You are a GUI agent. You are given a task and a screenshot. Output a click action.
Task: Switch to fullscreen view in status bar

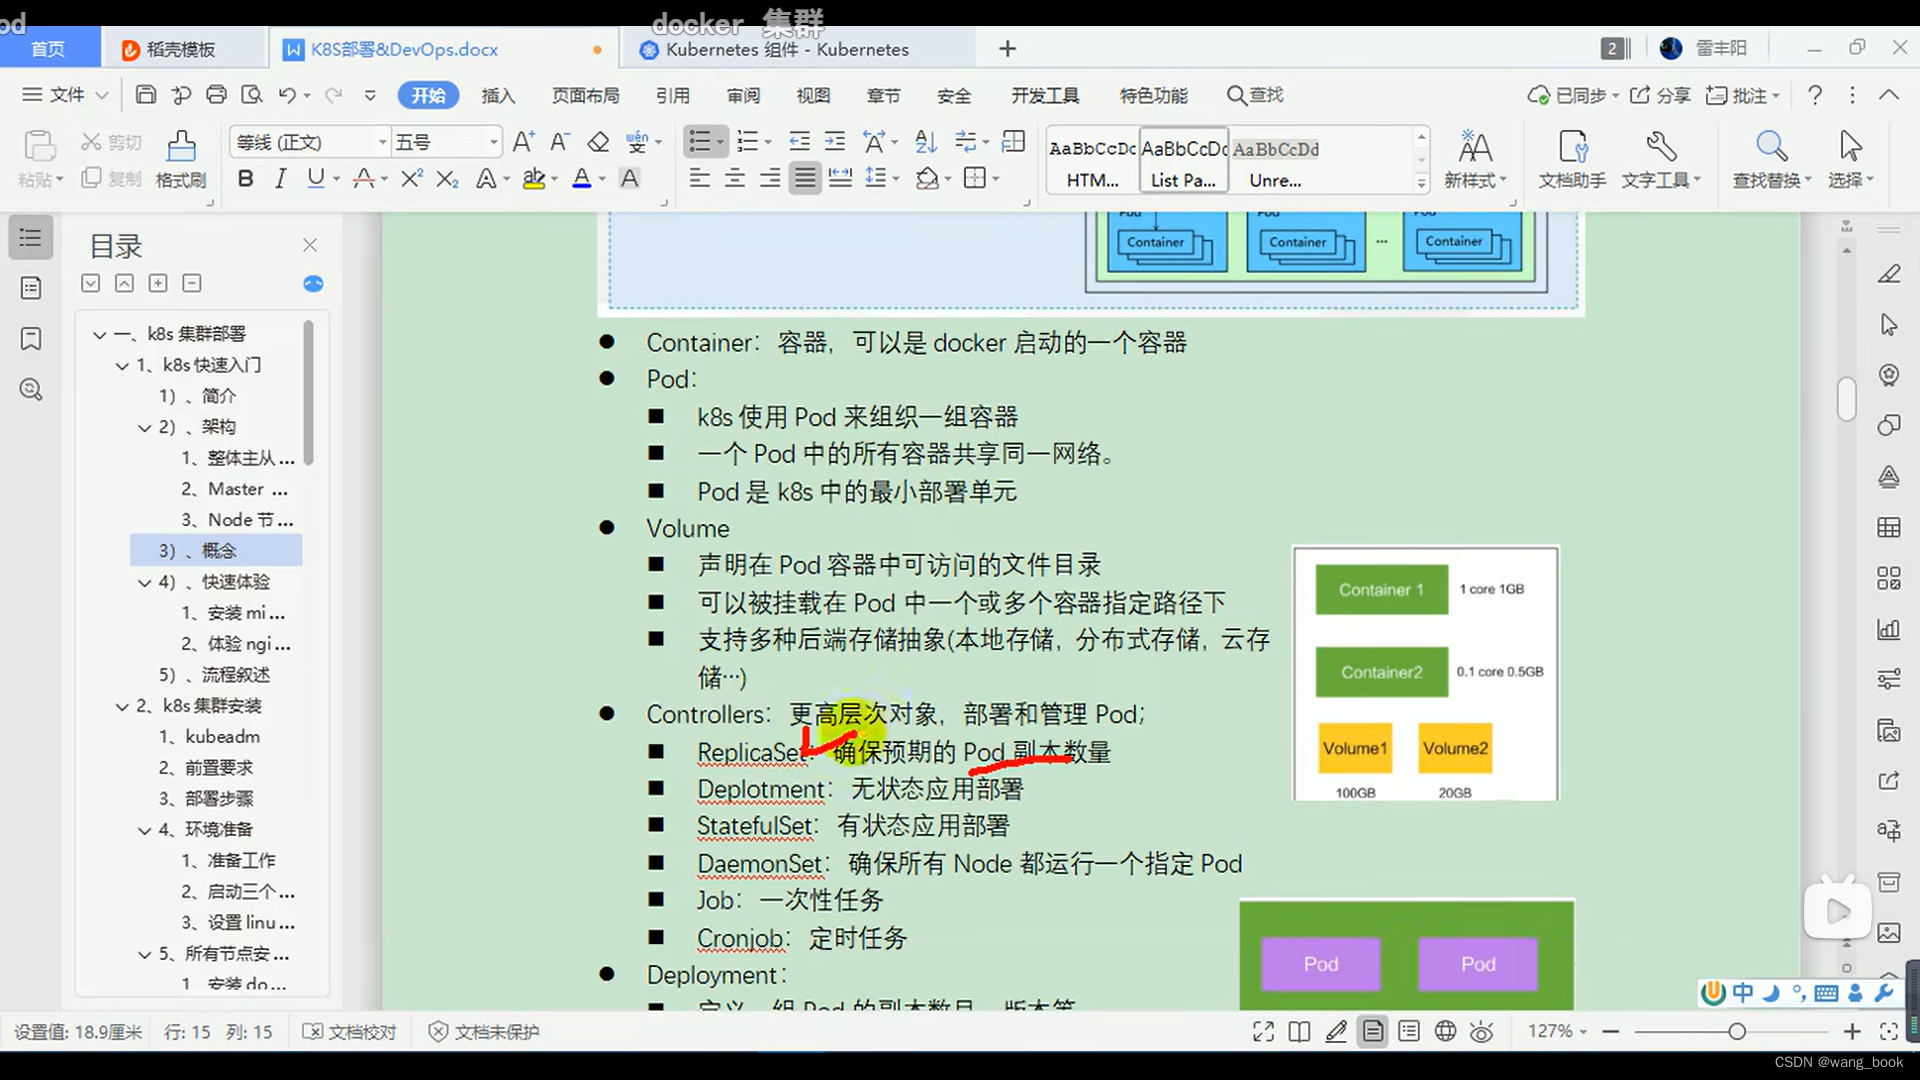click(1263, 1032)
